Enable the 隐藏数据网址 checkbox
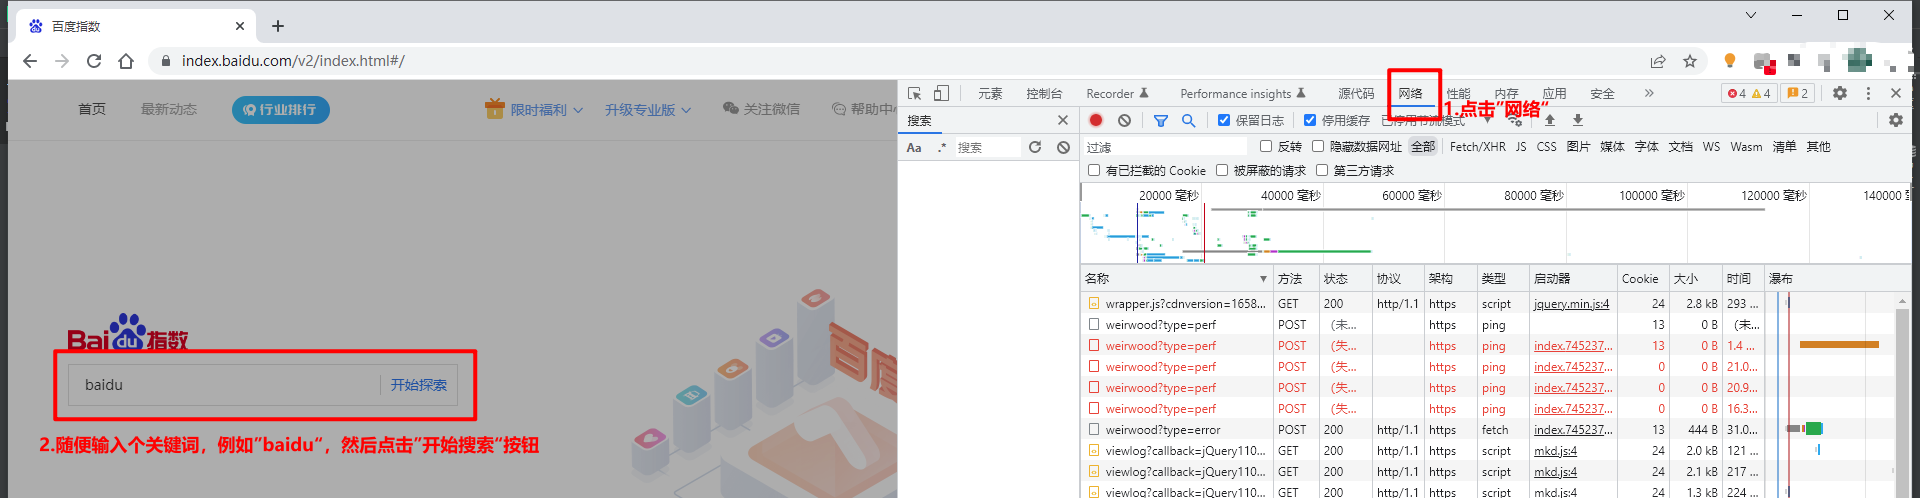The image size is (1920, 498). tap(1318, 146)
